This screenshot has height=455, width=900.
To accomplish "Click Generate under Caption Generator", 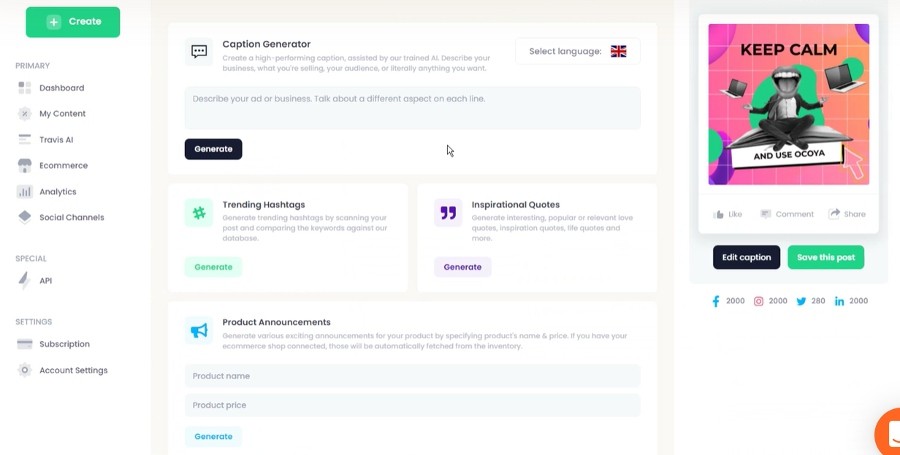I will point(214,149).
